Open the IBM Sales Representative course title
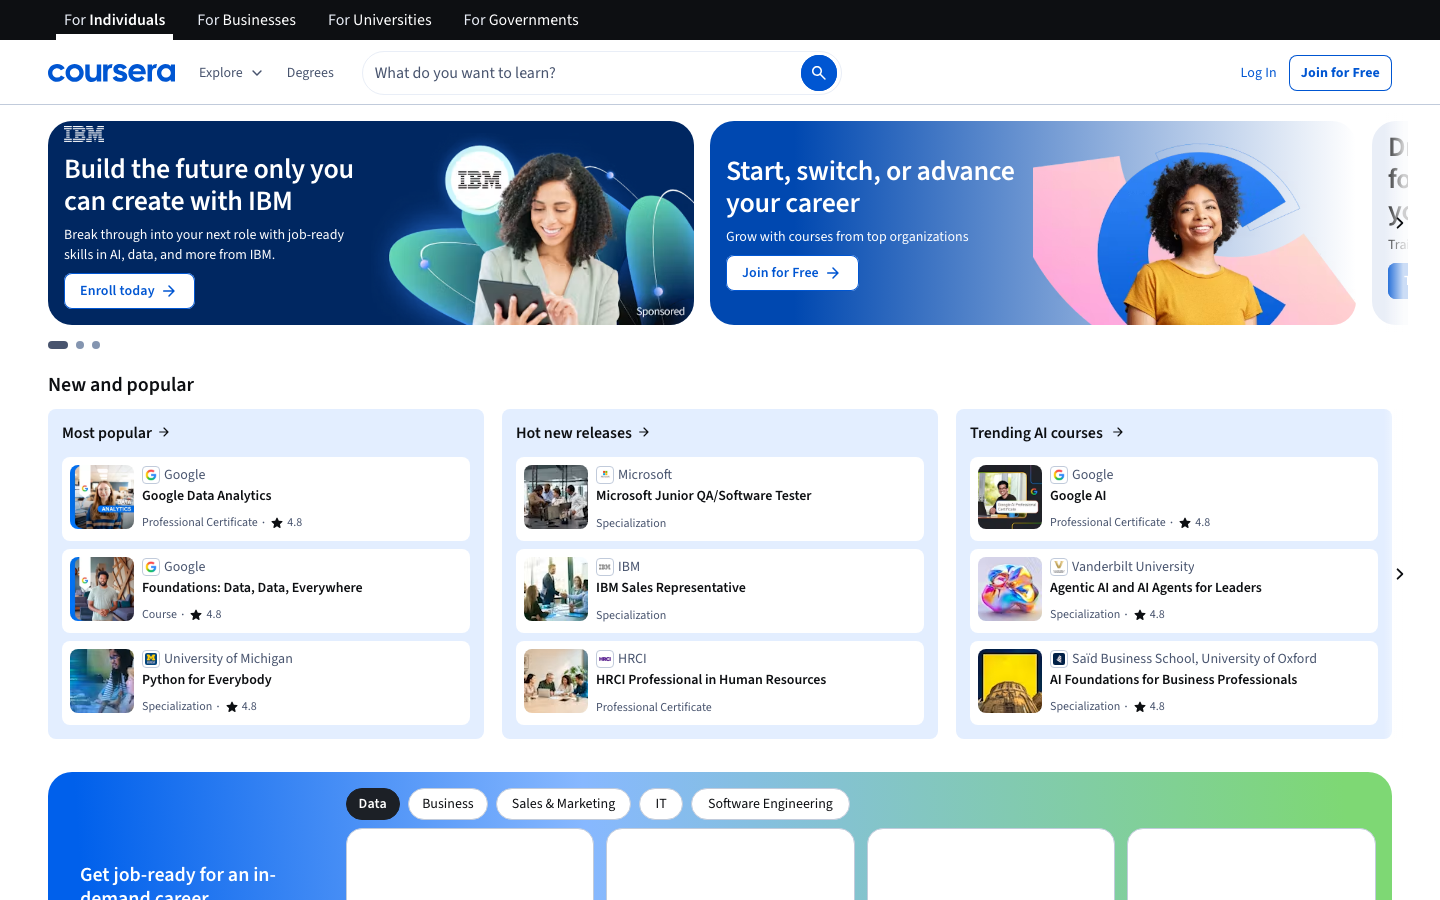Screen dimensions: 1440x900 point(671,588)
